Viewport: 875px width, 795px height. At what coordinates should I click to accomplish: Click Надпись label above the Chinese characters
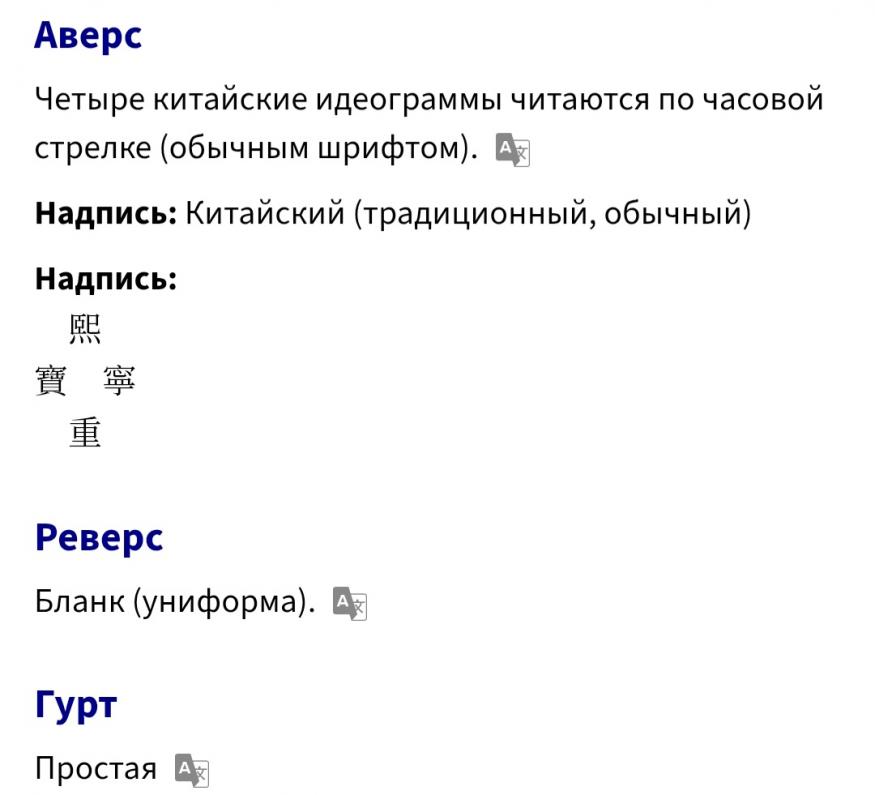click(106, 279)
